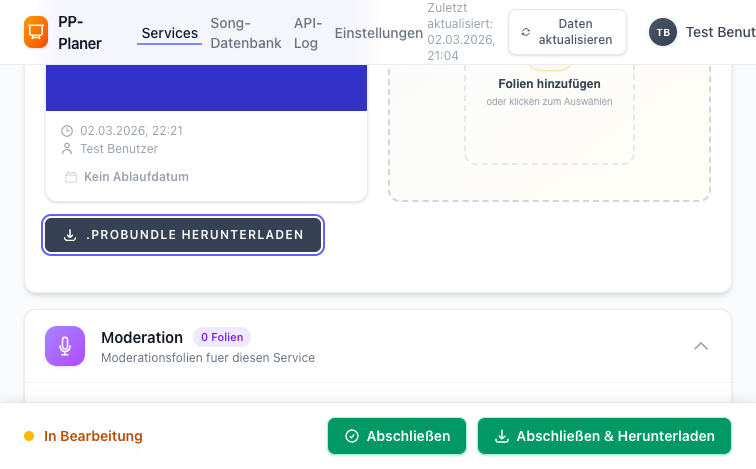Open the Test Benutzer account menu
This screenshot has height=469, width=756.
pyautogui.click(x=718, y=32)
